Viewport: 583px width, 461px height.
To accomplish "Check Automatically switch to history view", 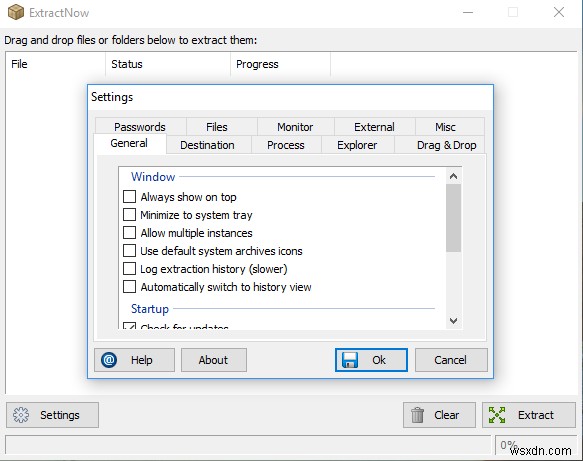I will pyautogui.click(x=129, y=287).
